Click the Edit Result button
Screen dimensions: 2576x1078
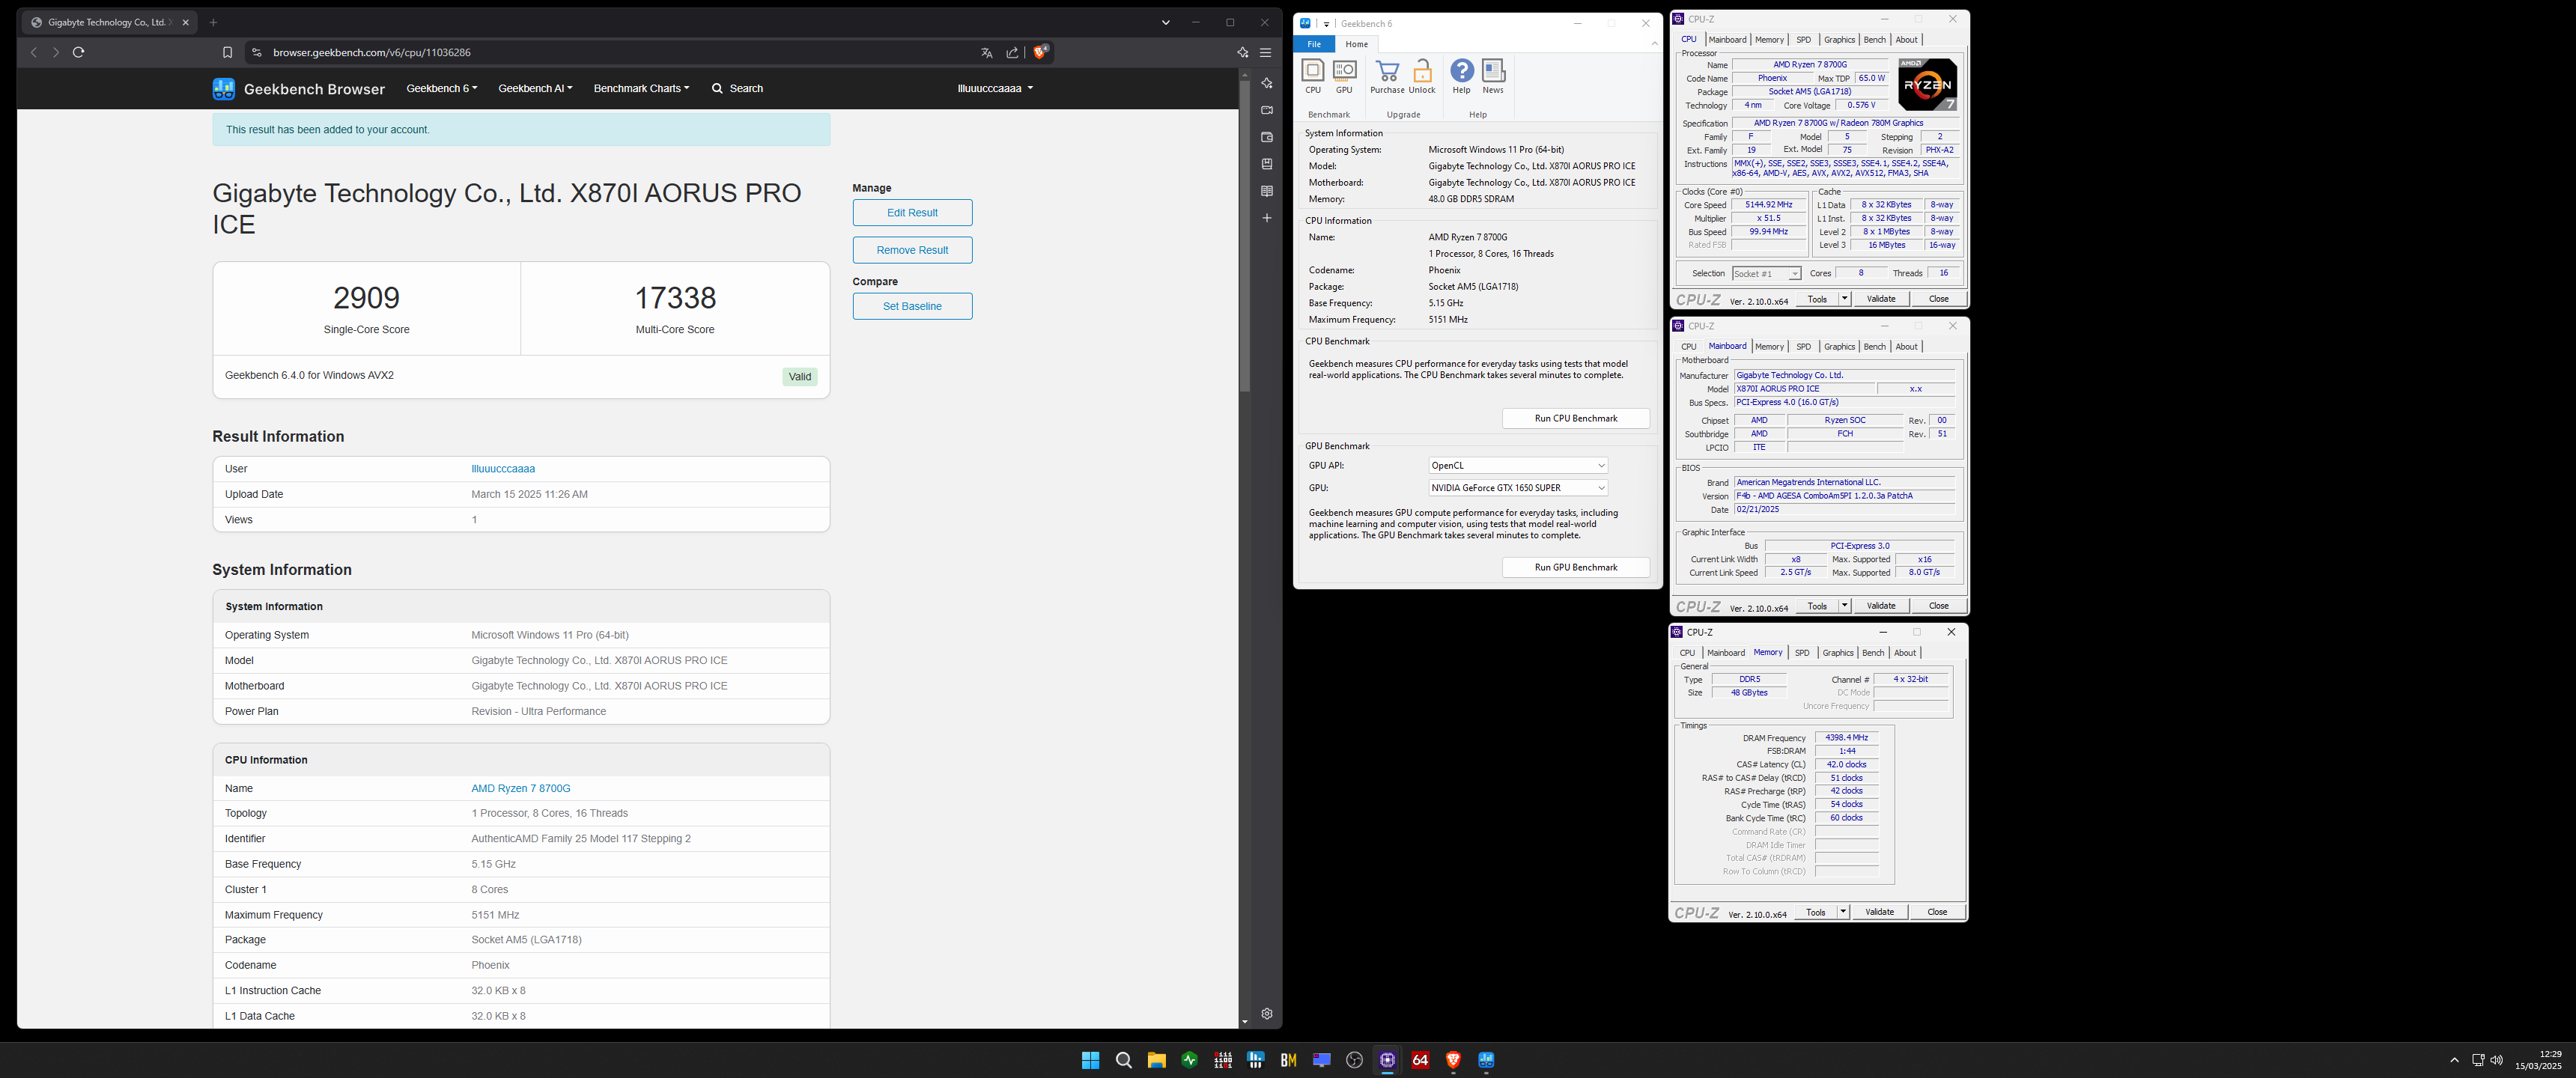click(x=912, y=213)
